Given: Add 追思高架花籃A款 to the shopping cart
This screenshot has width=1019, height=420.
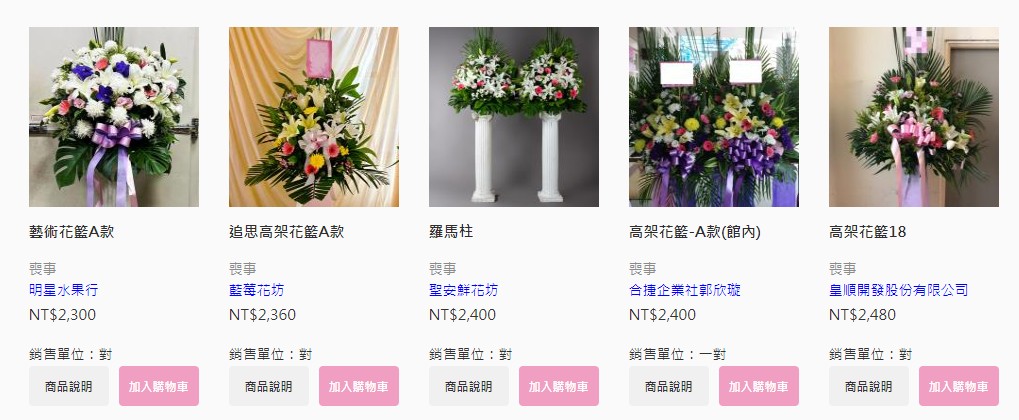Looking at the screenshot, I should tap(359, 386).
